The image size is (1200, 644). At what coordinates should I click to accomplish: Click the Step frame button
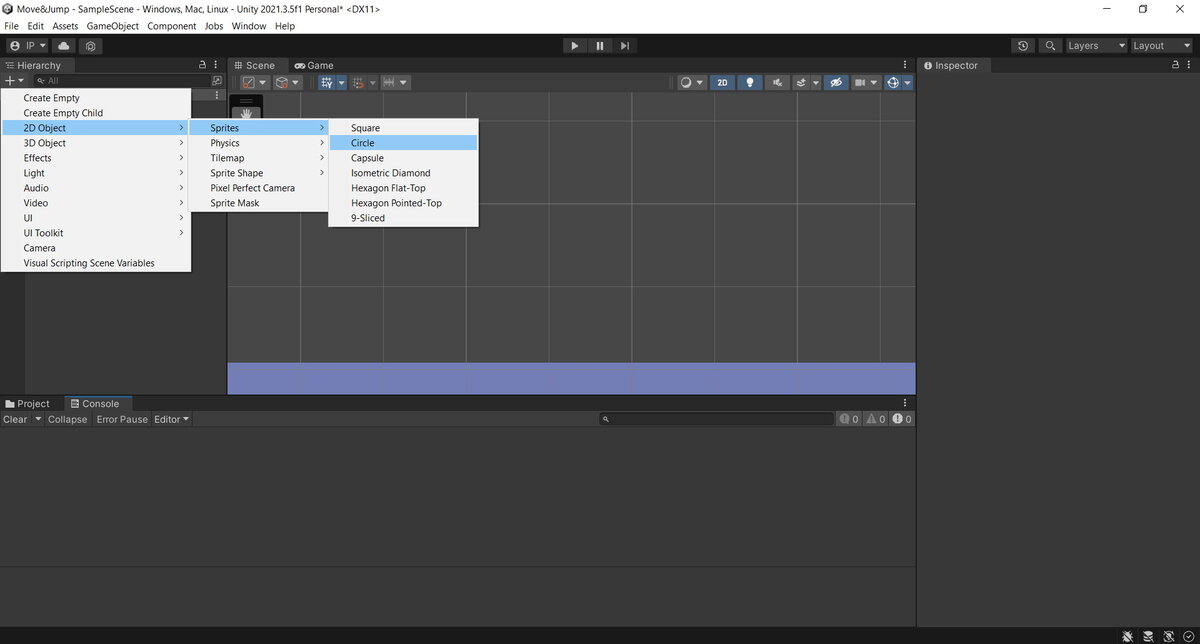click(x=625, y=46)
